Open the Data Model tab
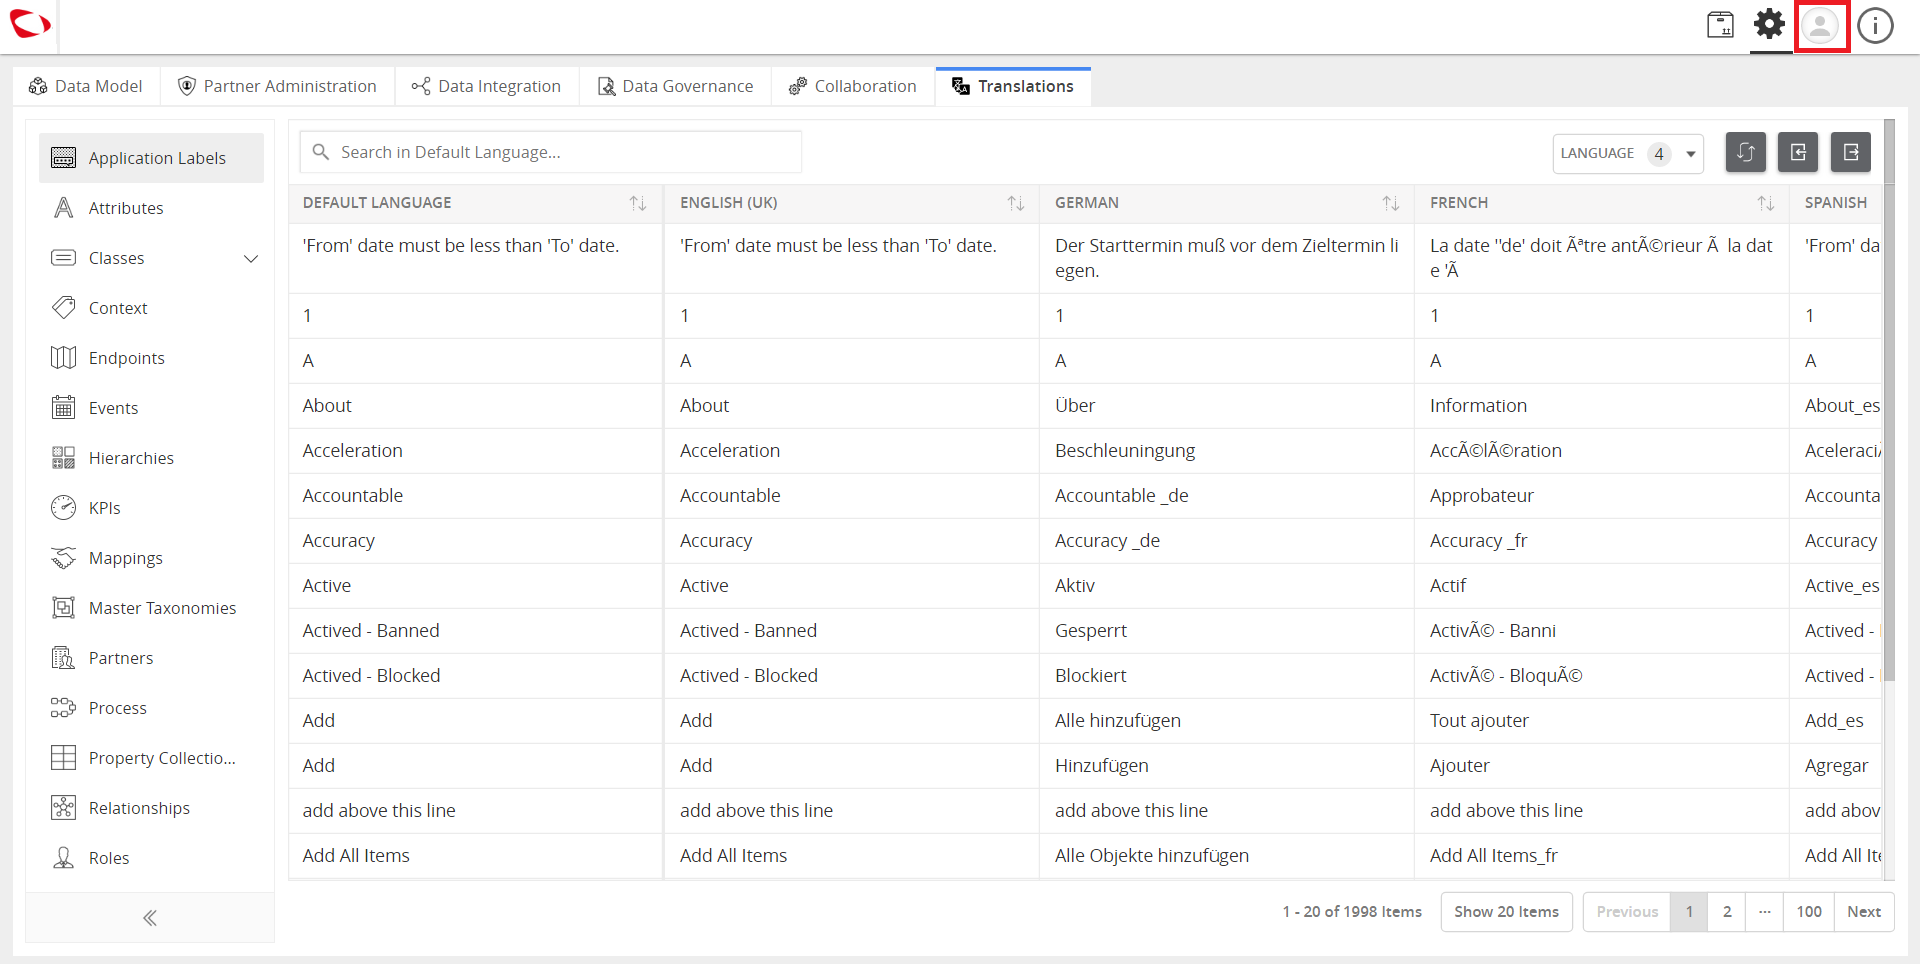The width and height of the screenshot is (1920, 964). [x=86, y=86]
